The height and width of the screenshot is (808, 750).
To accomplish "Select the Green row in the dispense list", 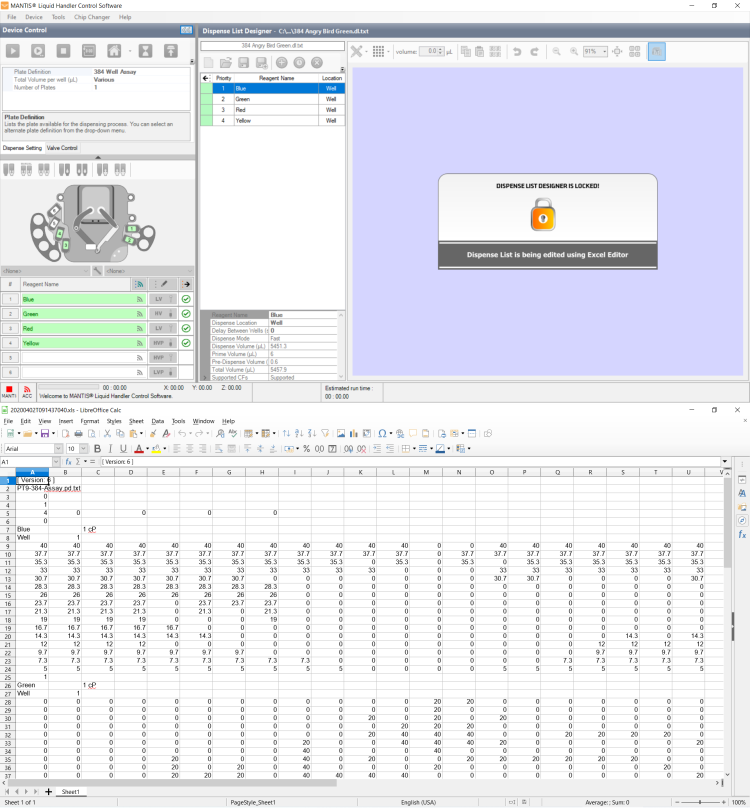I will (x=273, y=99).
